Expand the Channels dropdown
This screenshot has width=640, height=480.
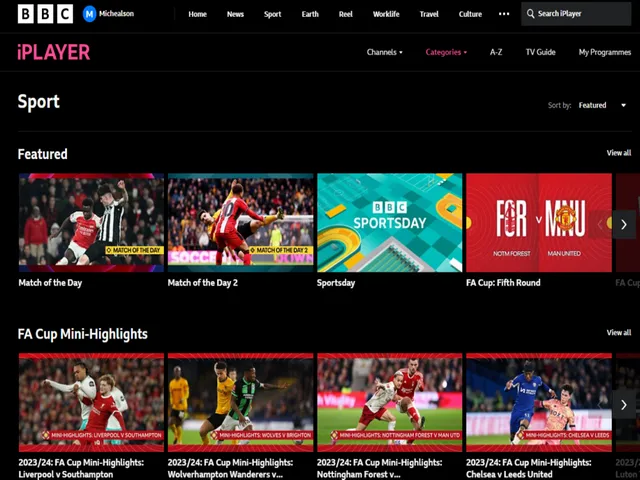(384, 52)
